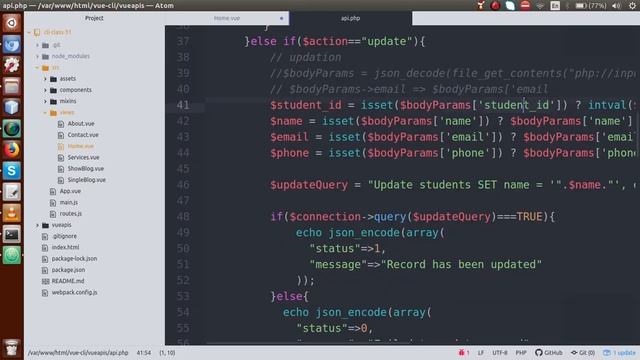The height and width of the screenshot is (360, 640).
Task: Expand the components folder arrow
Action: point(45,90)
